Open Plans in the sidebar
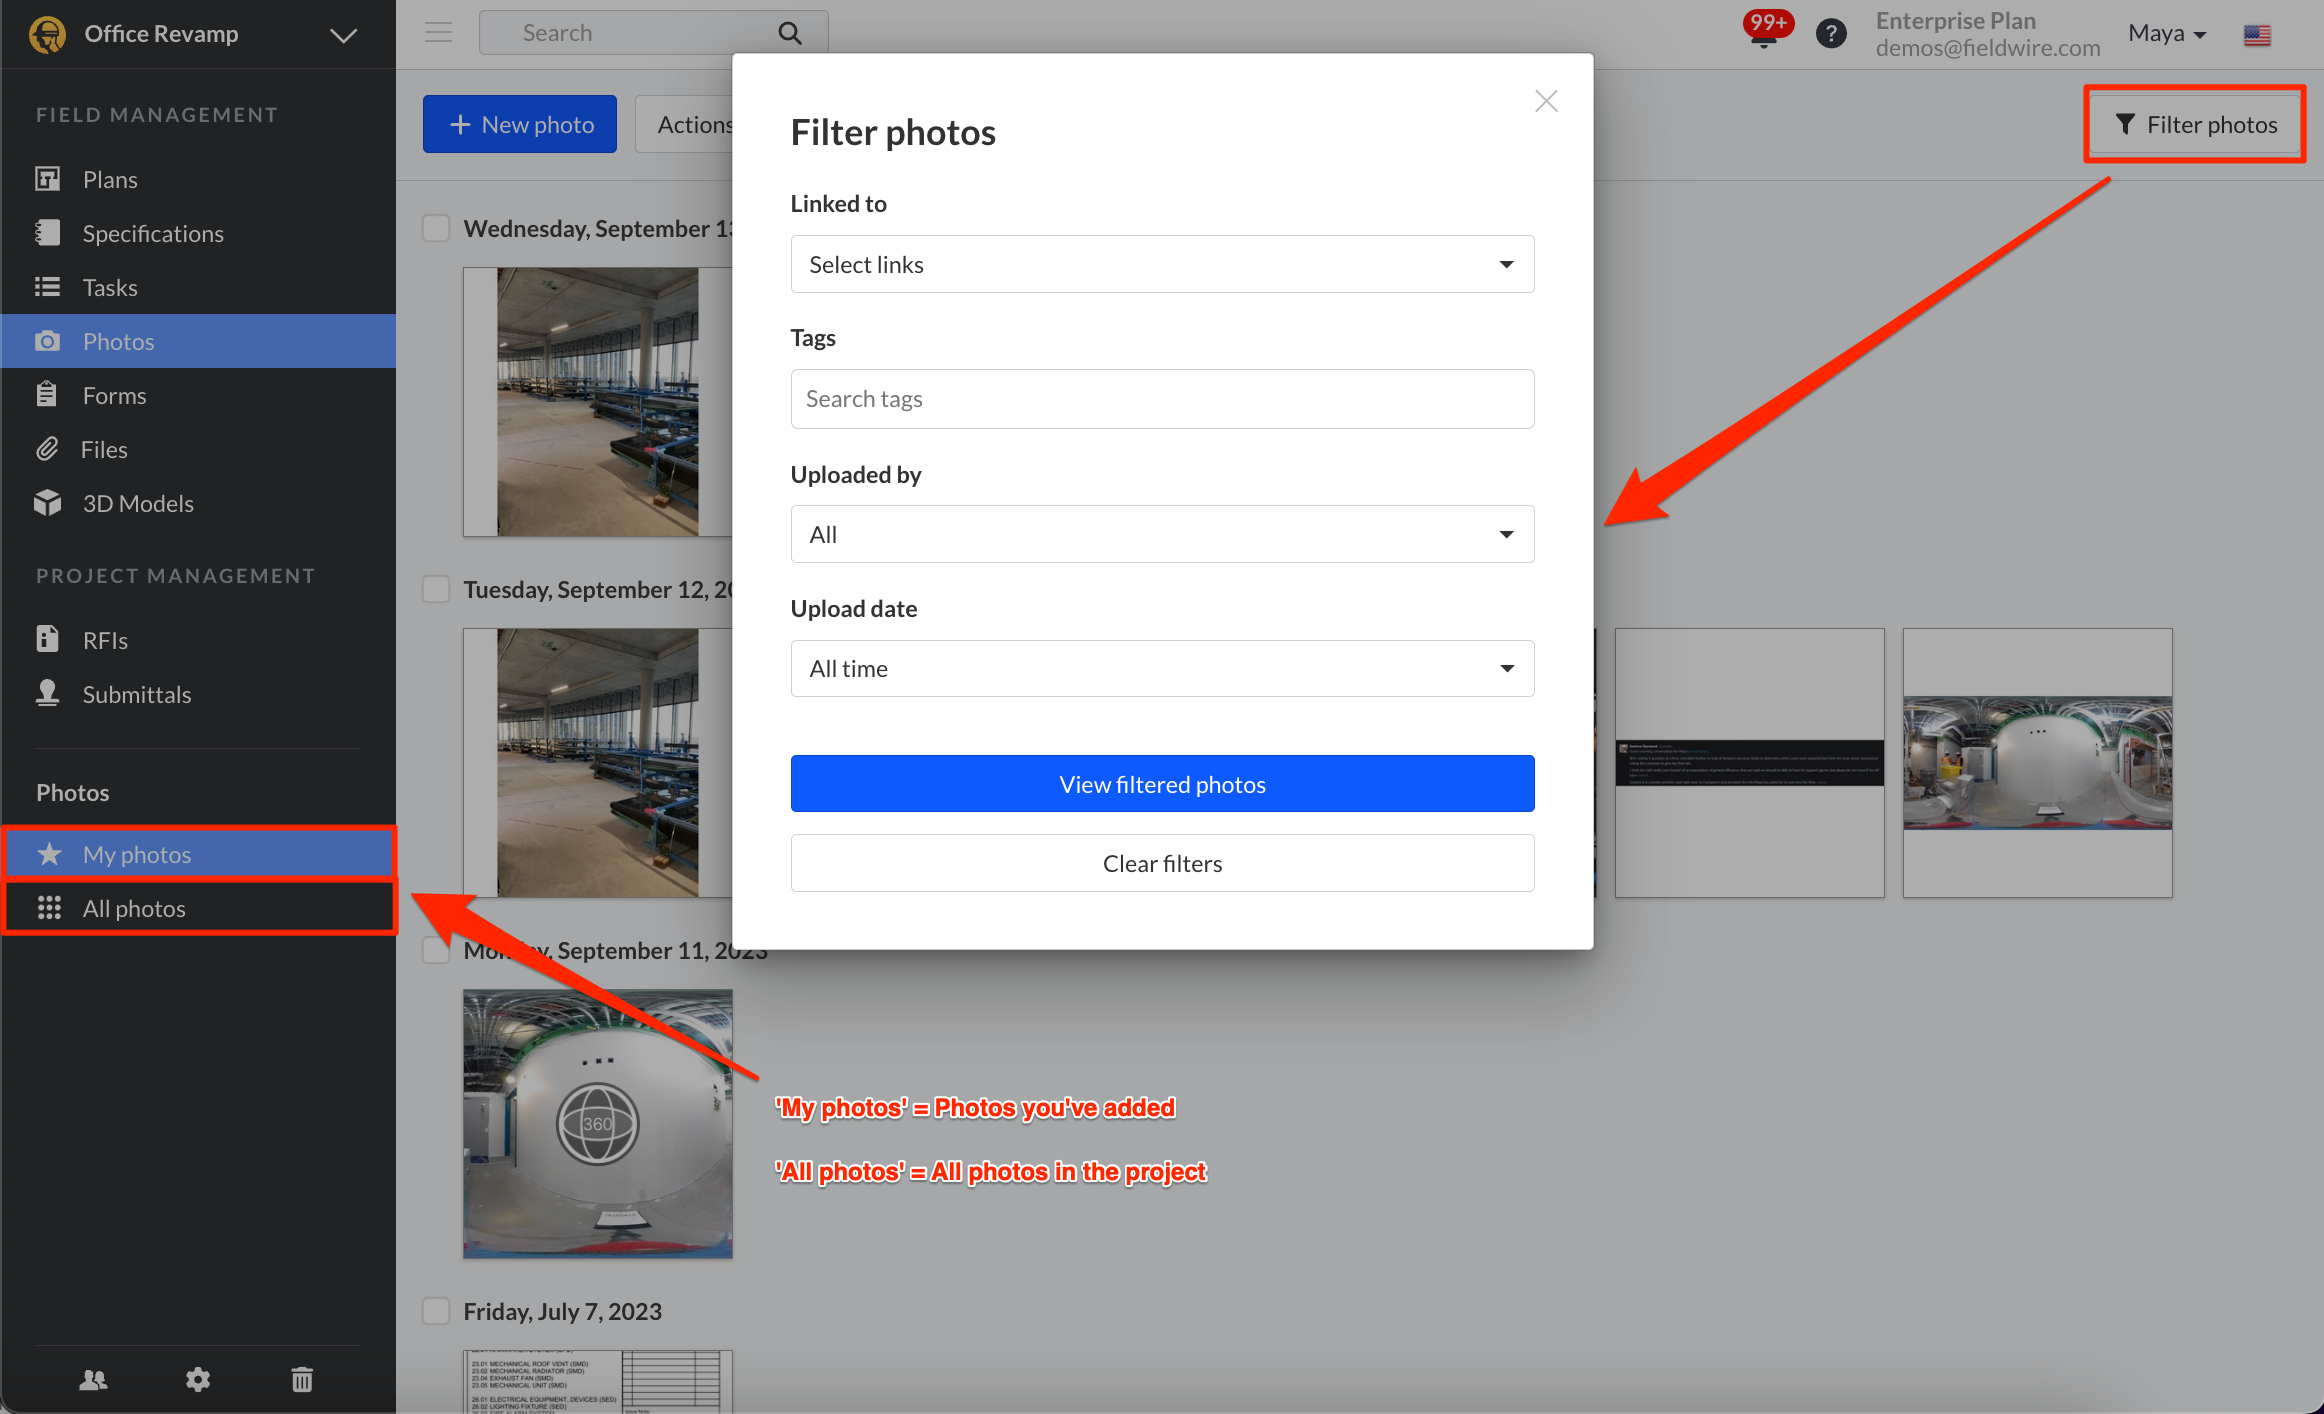 [x=198, y=179]
